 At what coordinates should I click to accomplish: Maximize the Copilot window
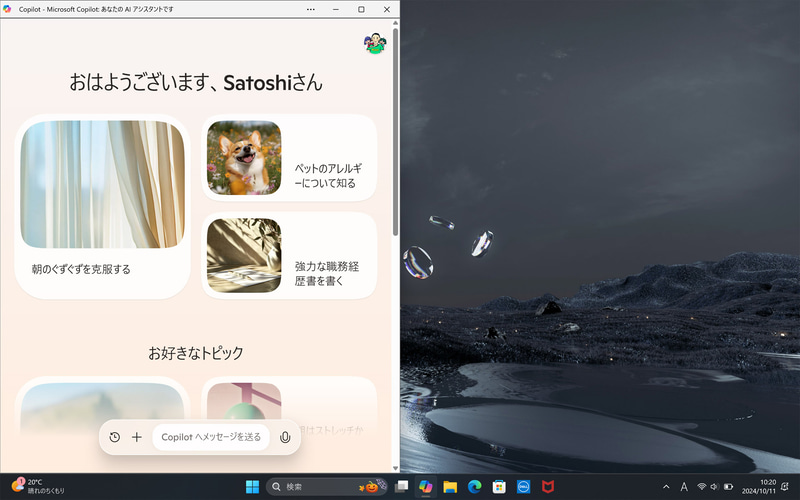tap(361, 9)
